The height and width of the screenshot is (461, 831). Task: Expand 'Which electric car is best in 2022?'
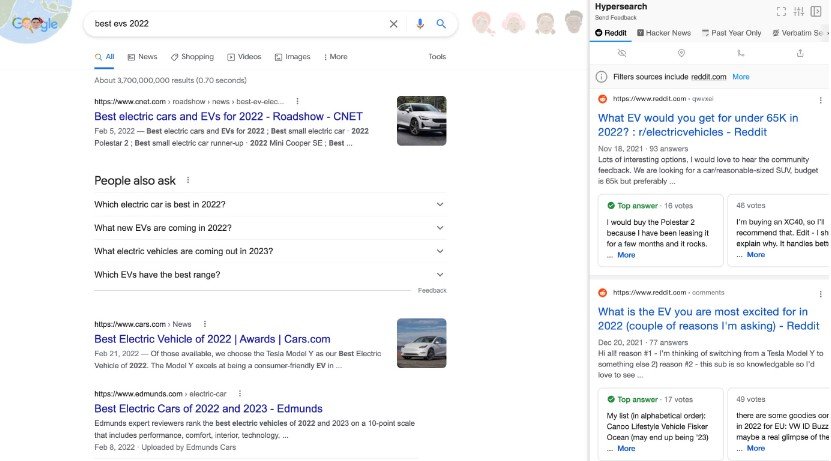270,205
